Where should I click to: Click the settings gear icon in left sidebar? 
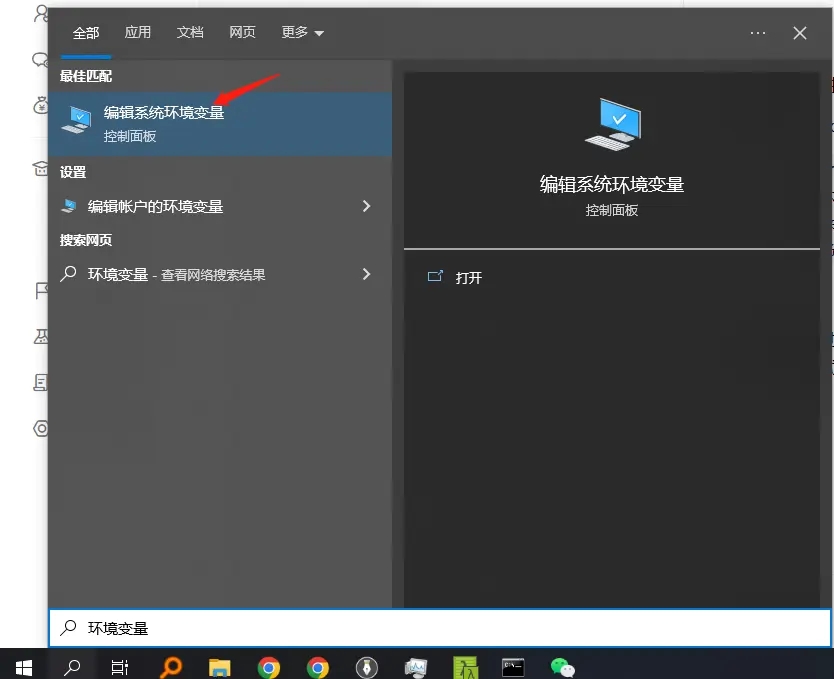click(40, 428)
